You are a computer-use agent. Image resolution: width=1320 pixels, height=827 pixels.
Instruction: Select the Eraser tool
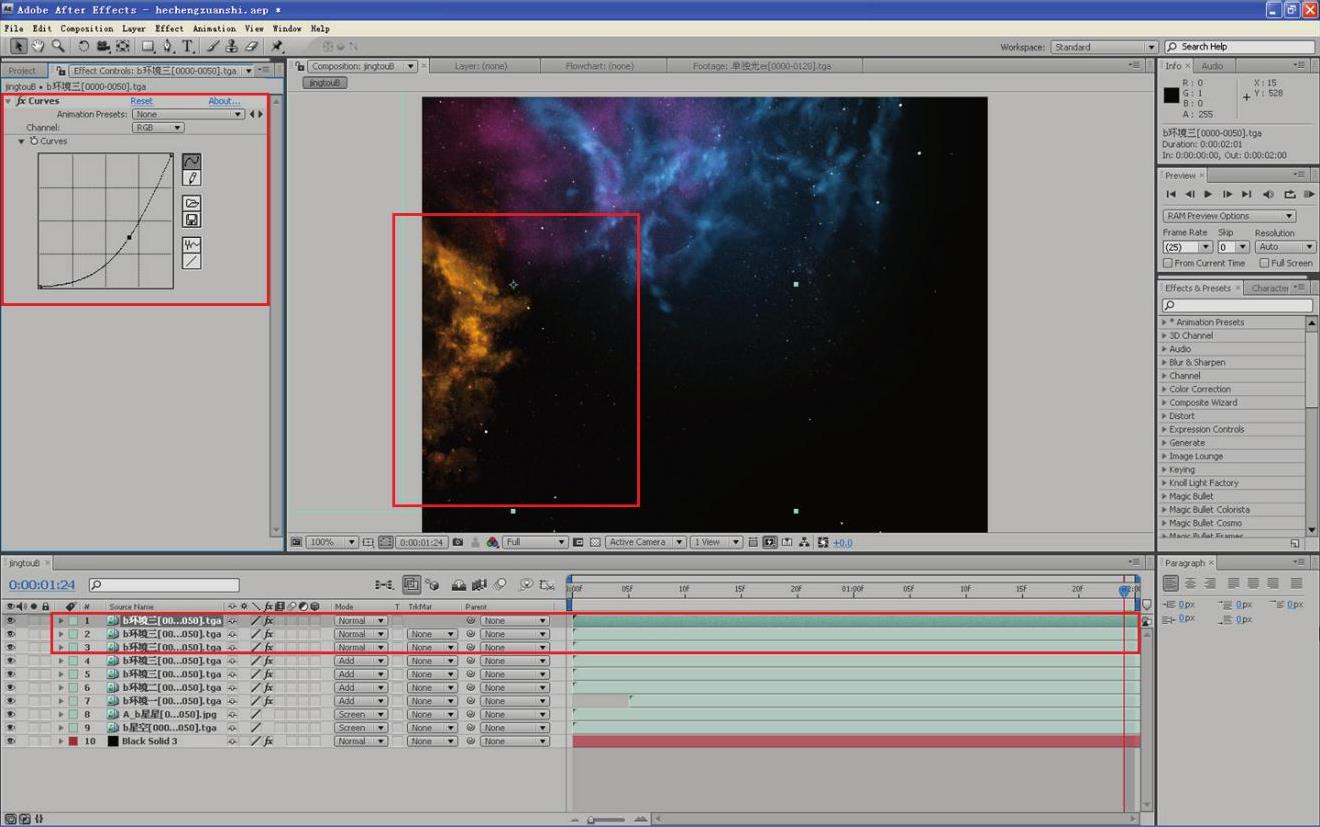(x=252, y=46)
